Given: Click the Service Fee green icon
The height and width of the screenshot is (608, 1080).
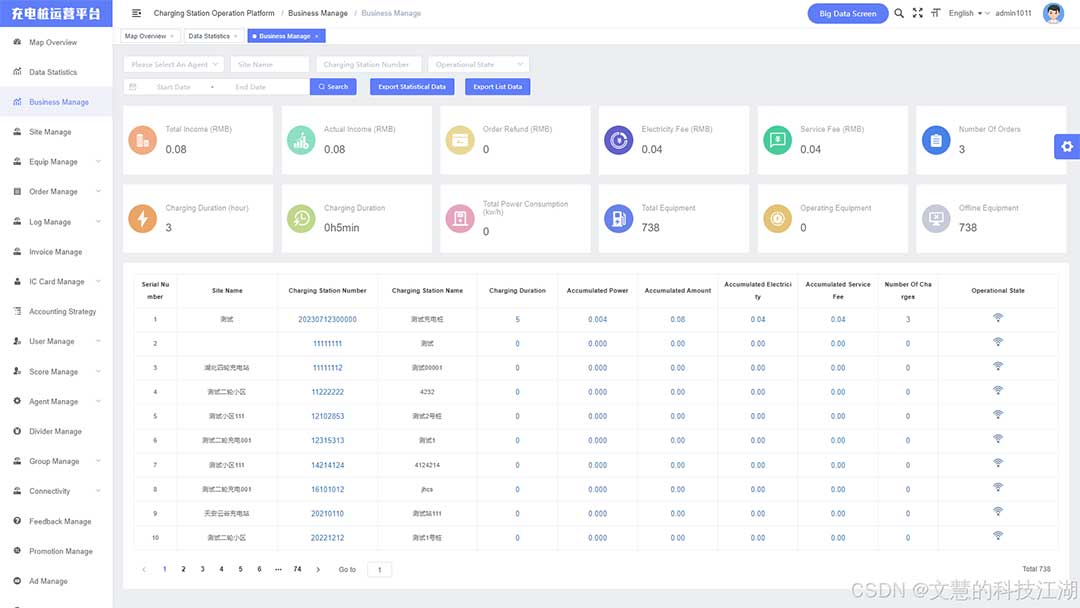Looking at the screenshot, I should click(x=778, y=140).
